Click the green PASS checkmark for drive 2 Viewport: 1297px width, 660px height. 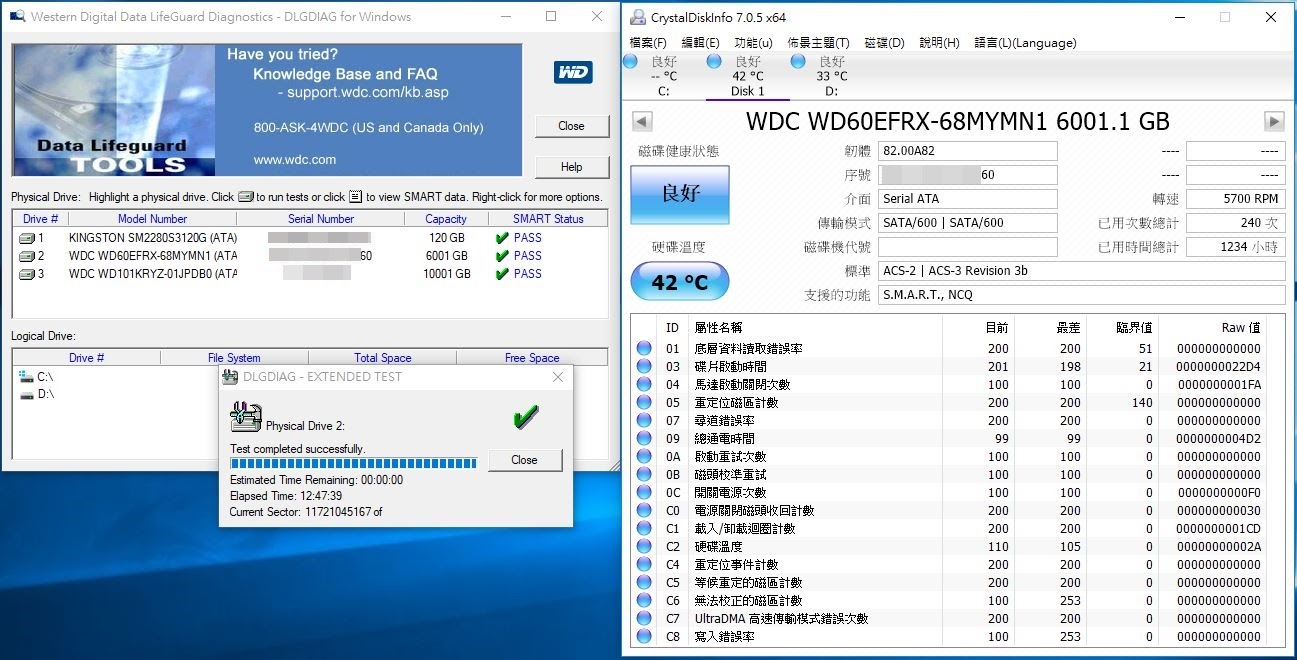[502, 256]
